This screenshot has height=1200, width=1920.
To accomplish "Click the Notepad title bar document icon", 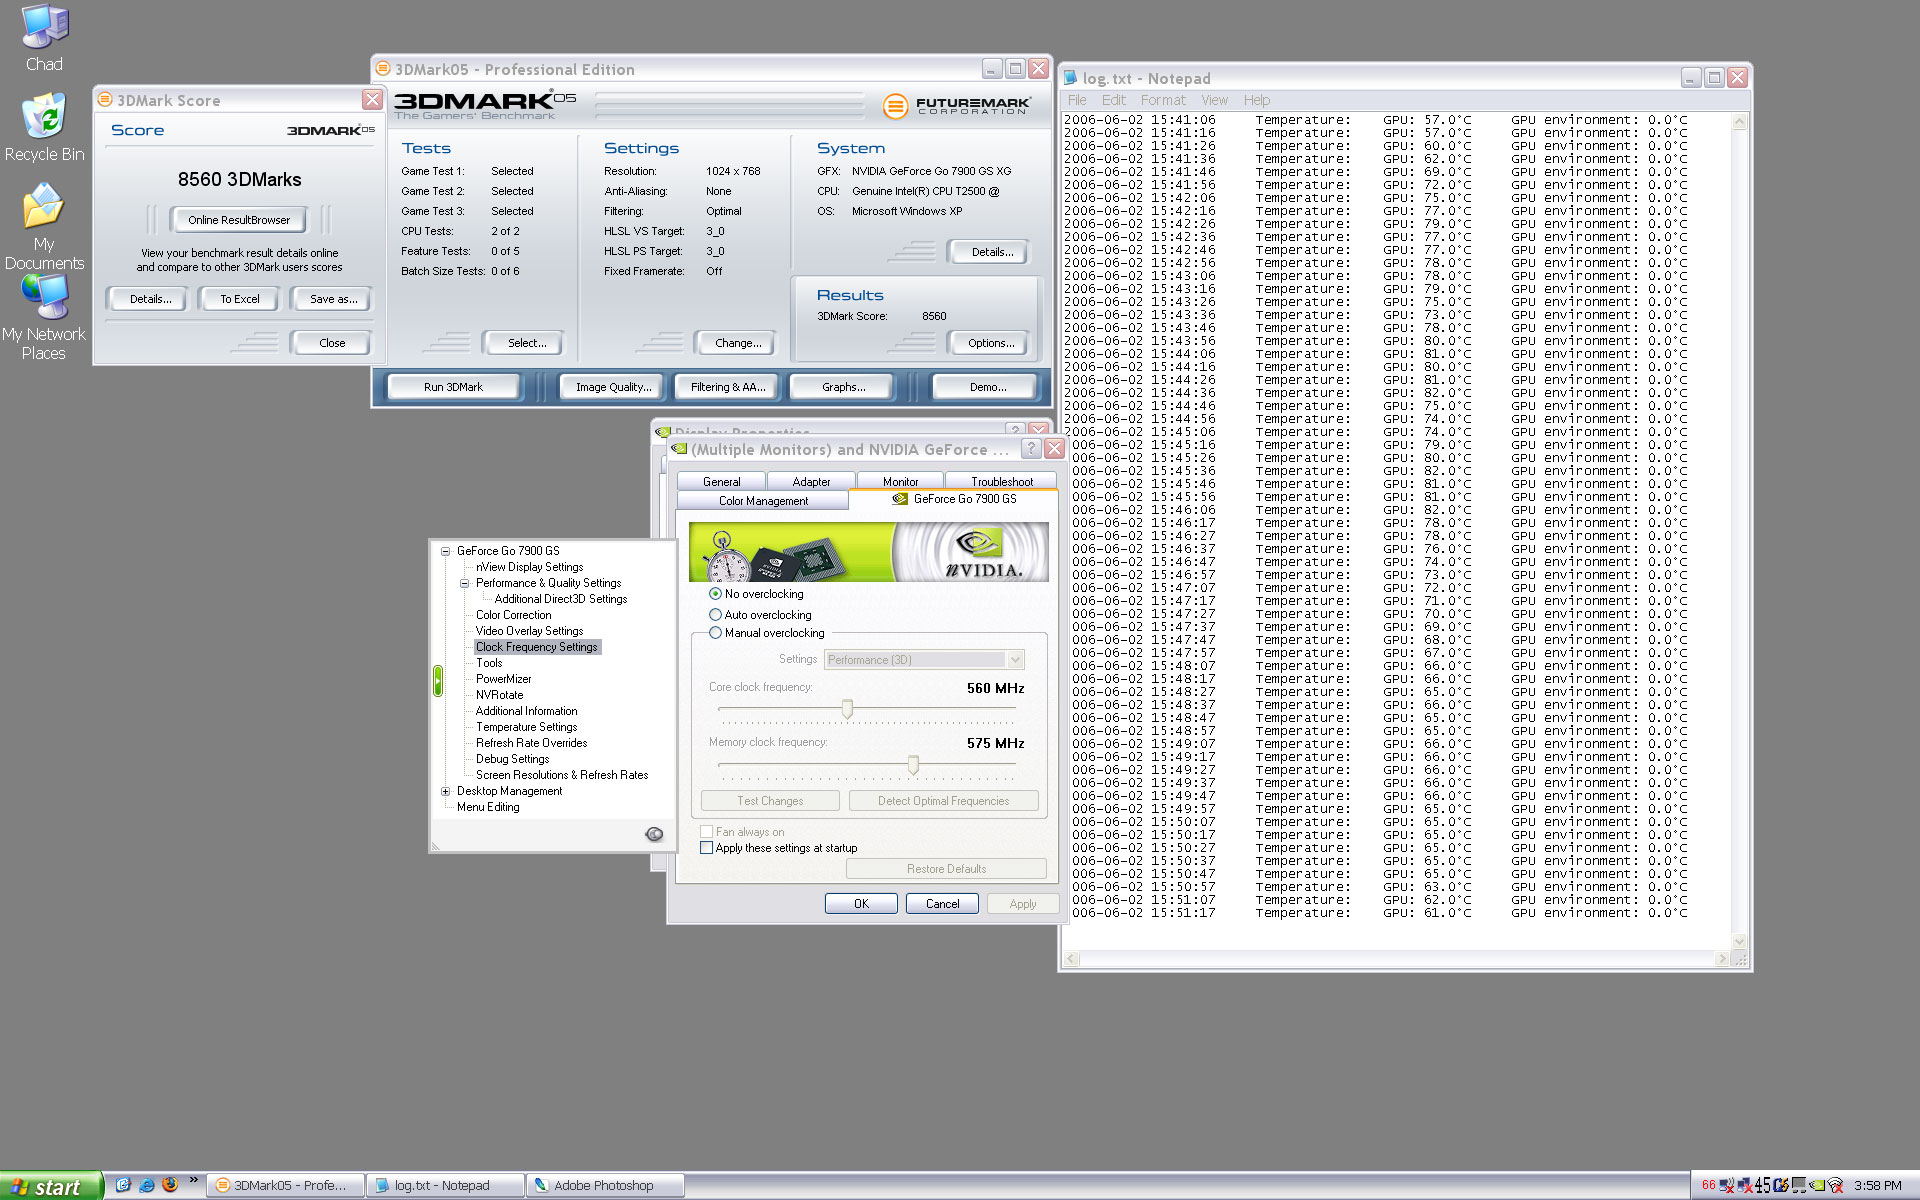I will coord(1070,78).
